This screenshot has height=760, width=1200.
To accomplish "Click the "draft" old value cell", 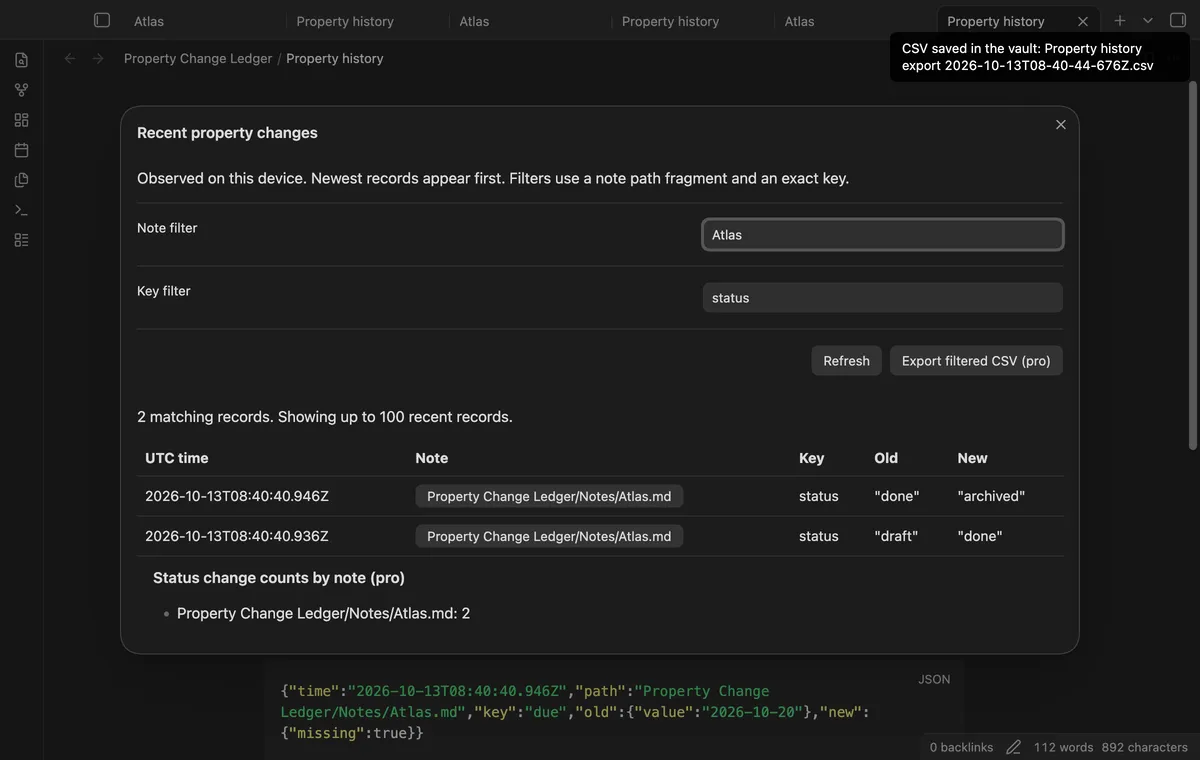I will (x=896, y=536).
